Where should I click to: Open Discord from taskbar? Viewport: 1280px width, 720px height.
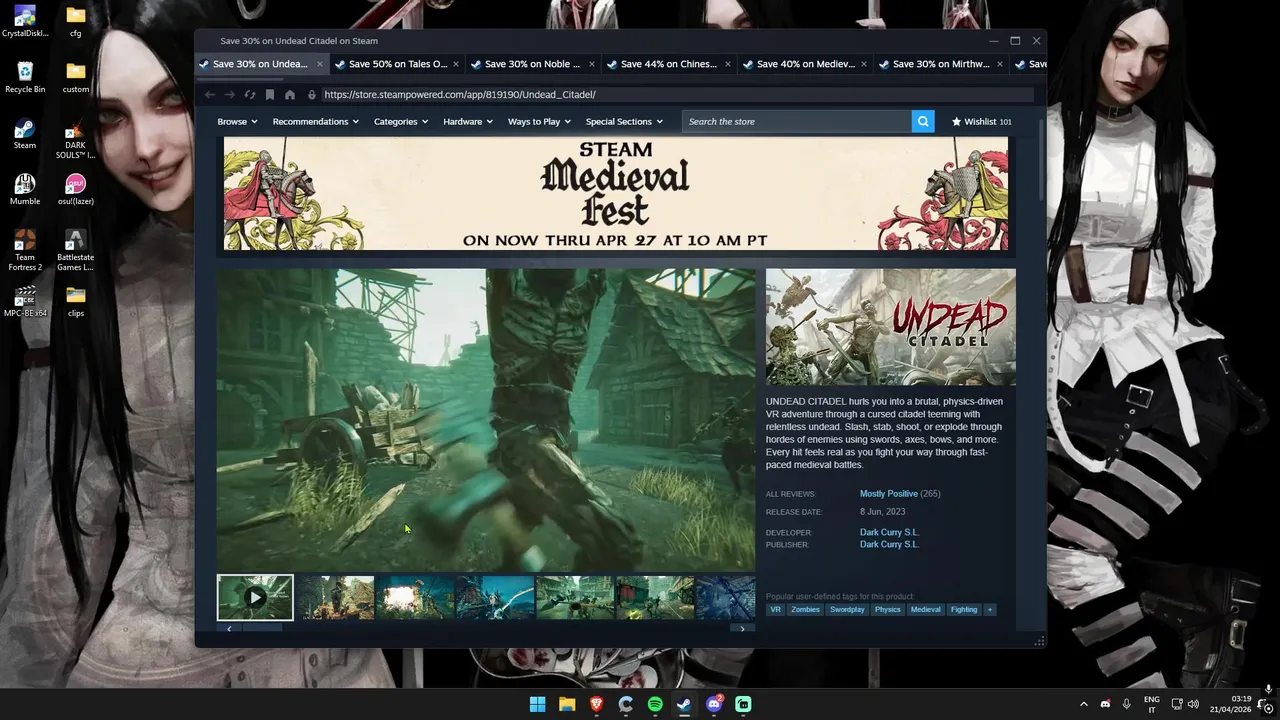[x=714, y=704]
